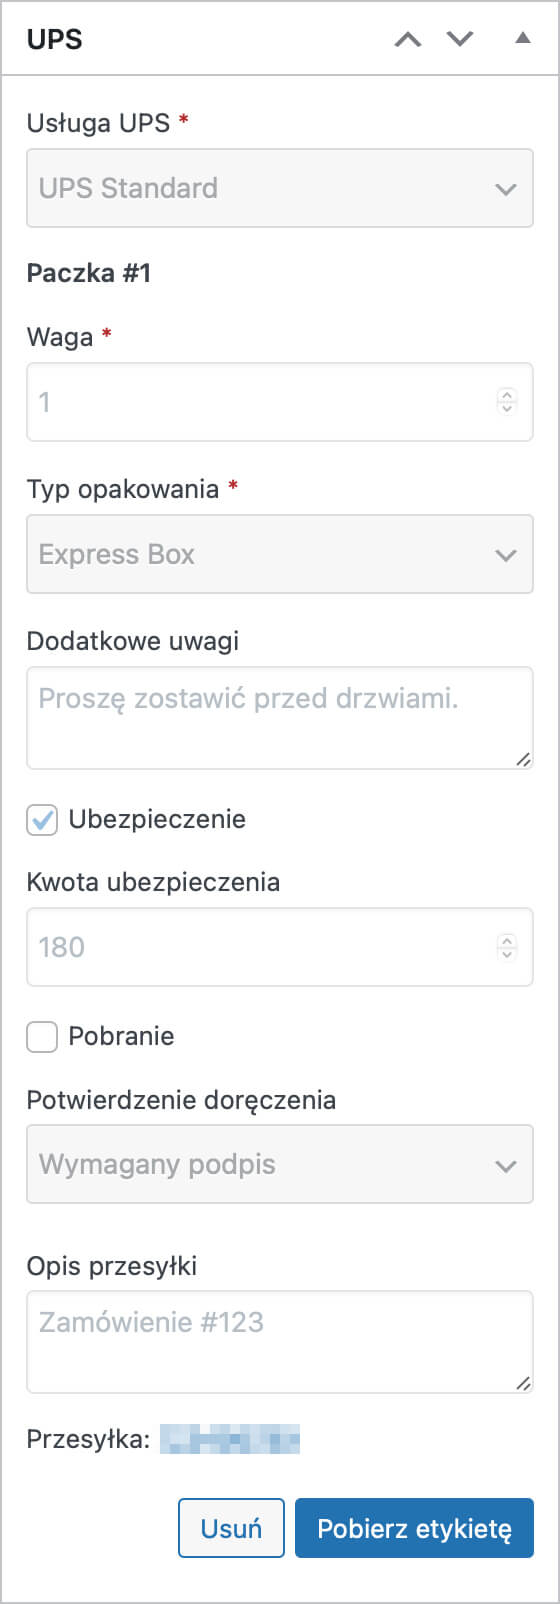Open the Typ opakowania dropdown
Screen dimensions: 560x1604
[280, 554]
